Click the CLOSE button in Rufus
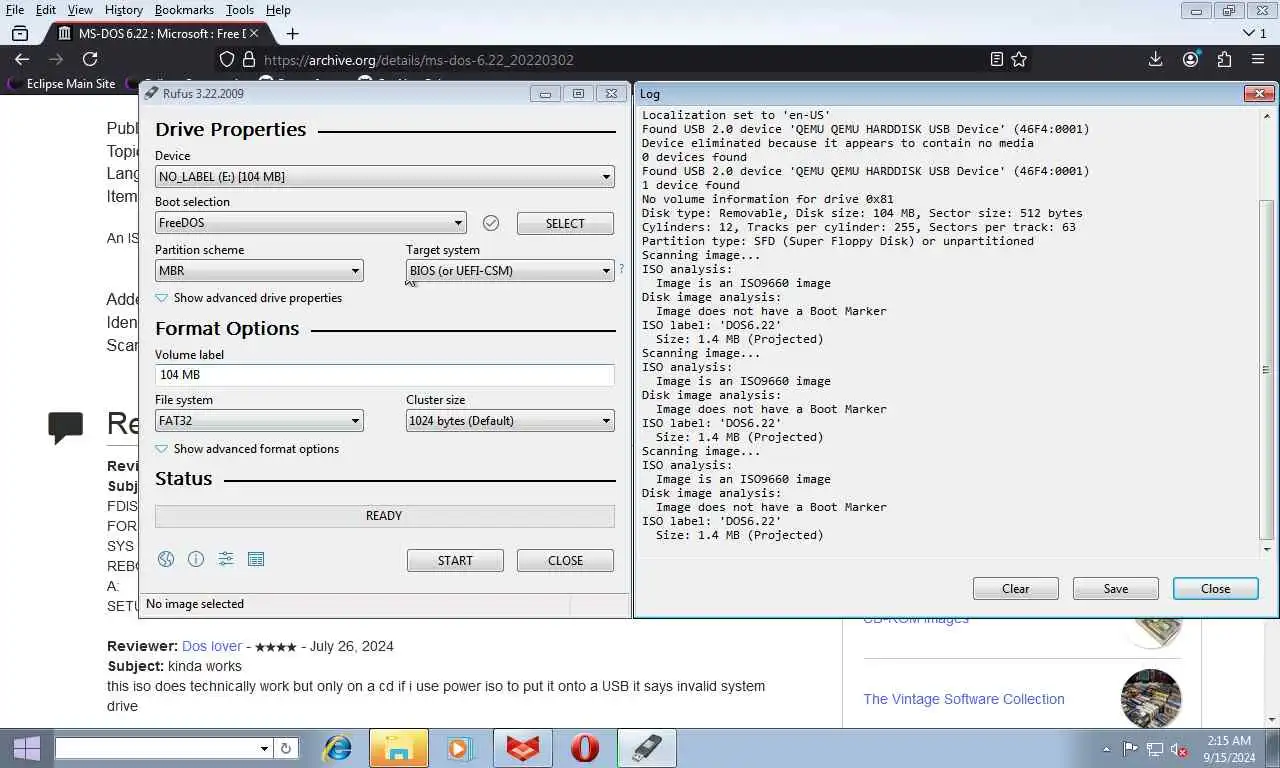The height and width of the screenshot is (768, 1280). 565,561
